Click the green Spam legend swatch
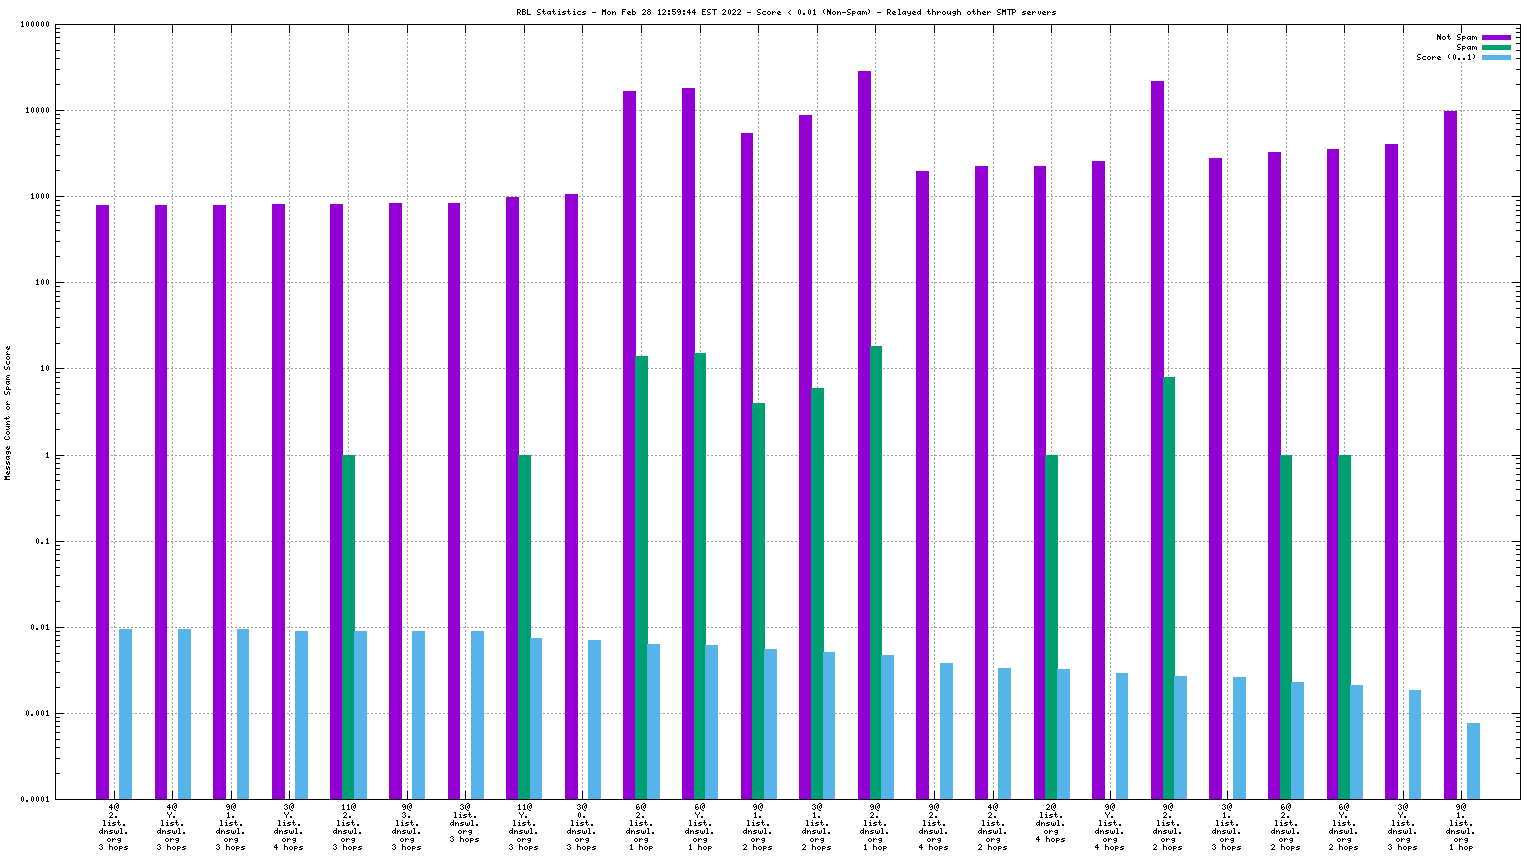 [x=1496, y=47]
